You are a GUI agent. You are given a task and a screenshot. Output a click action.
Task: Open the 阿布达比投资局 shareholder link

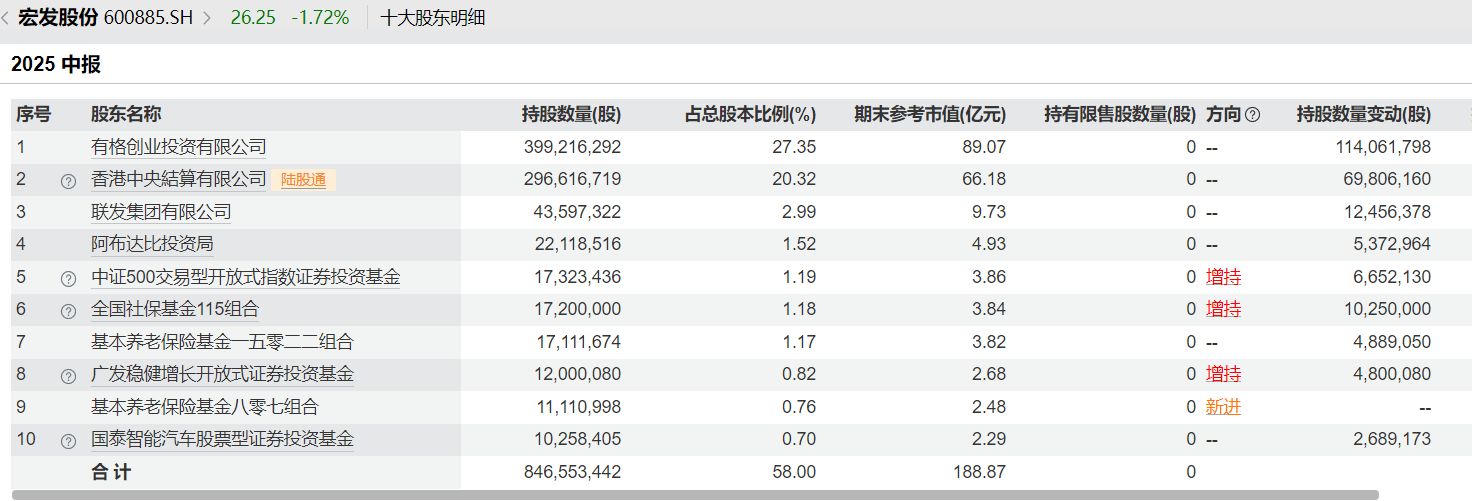pyautogui.click(x=152, y=244)
